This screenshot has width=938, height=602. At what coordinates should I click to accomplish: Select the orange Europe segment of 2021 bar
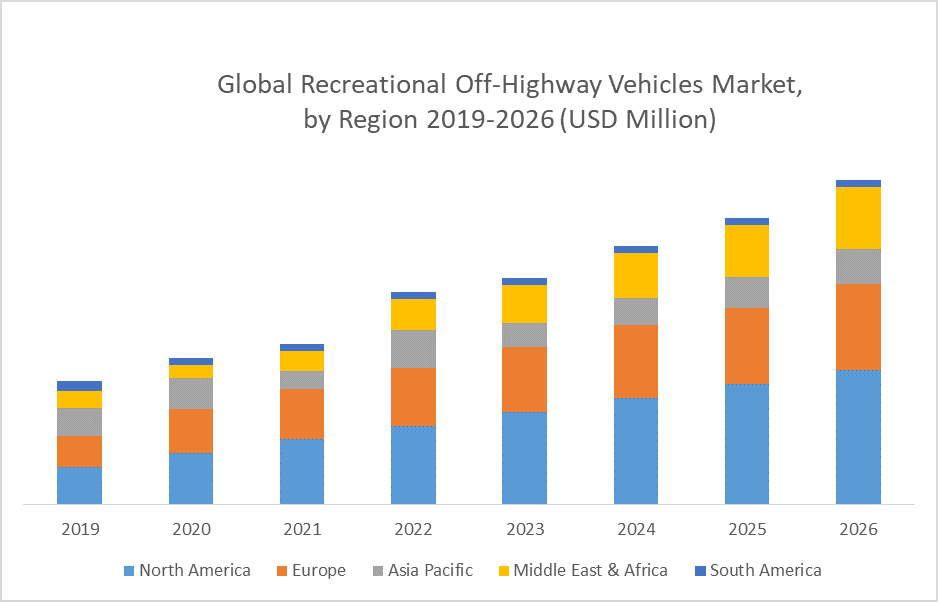pyautogui.click(x=302, y=414)
